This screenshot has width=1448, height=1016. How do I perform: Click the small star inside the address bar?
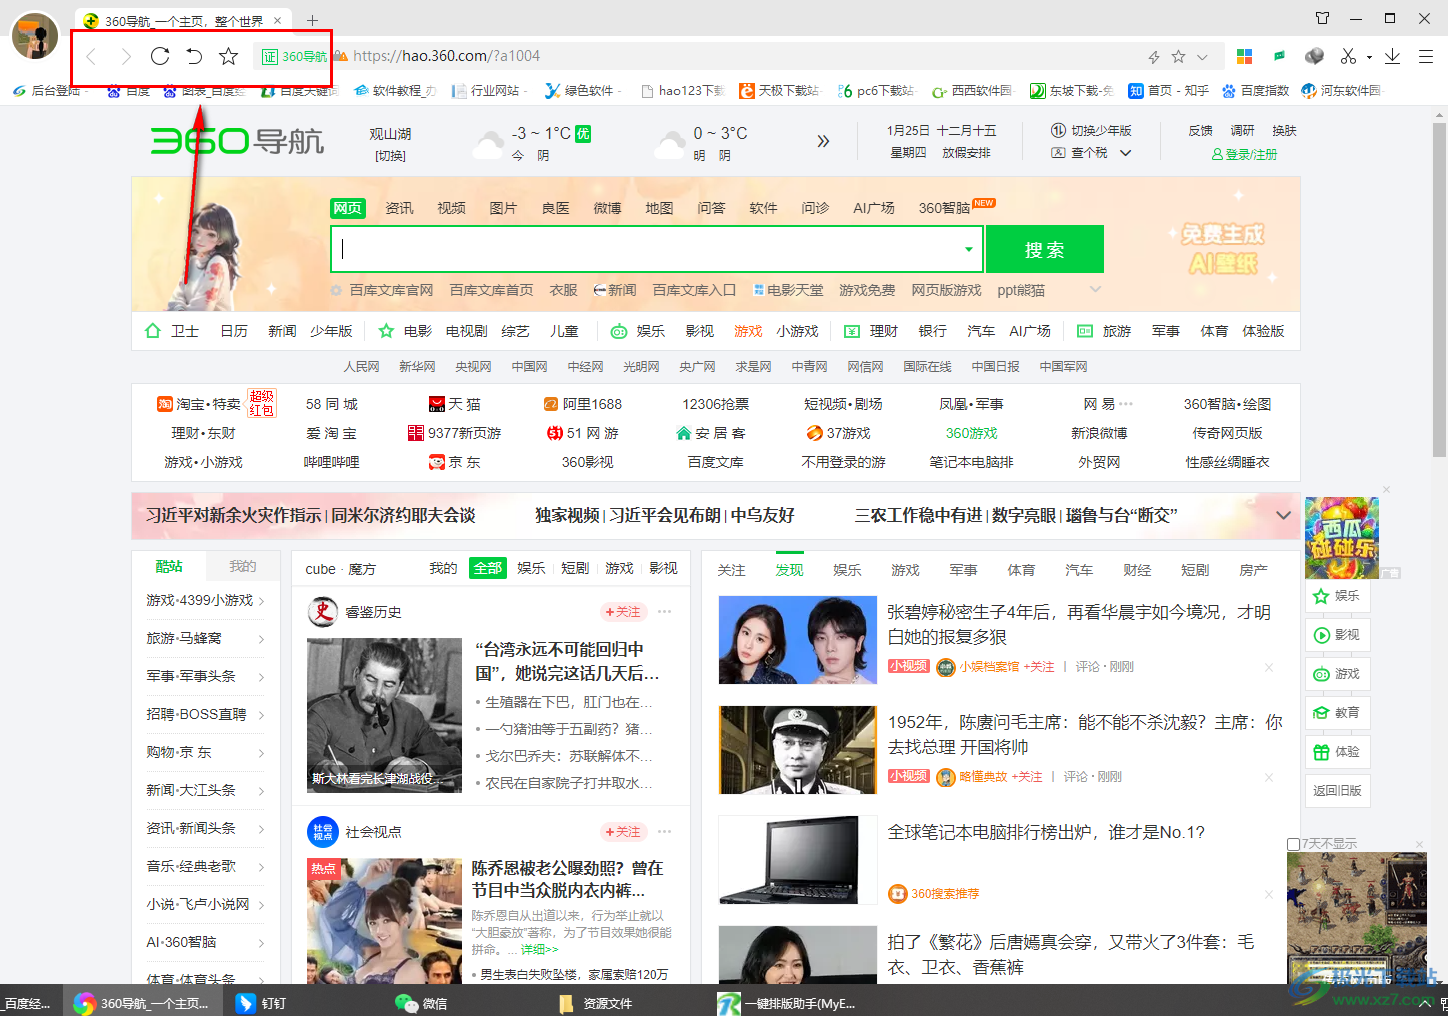(x=1179, y=57)
